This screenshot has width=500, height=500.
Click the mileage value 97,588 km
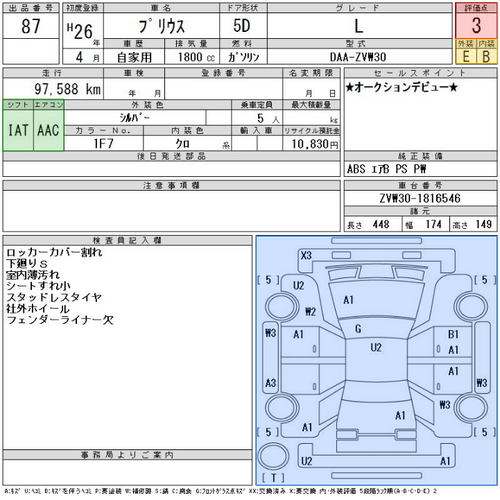pos(67,89)
